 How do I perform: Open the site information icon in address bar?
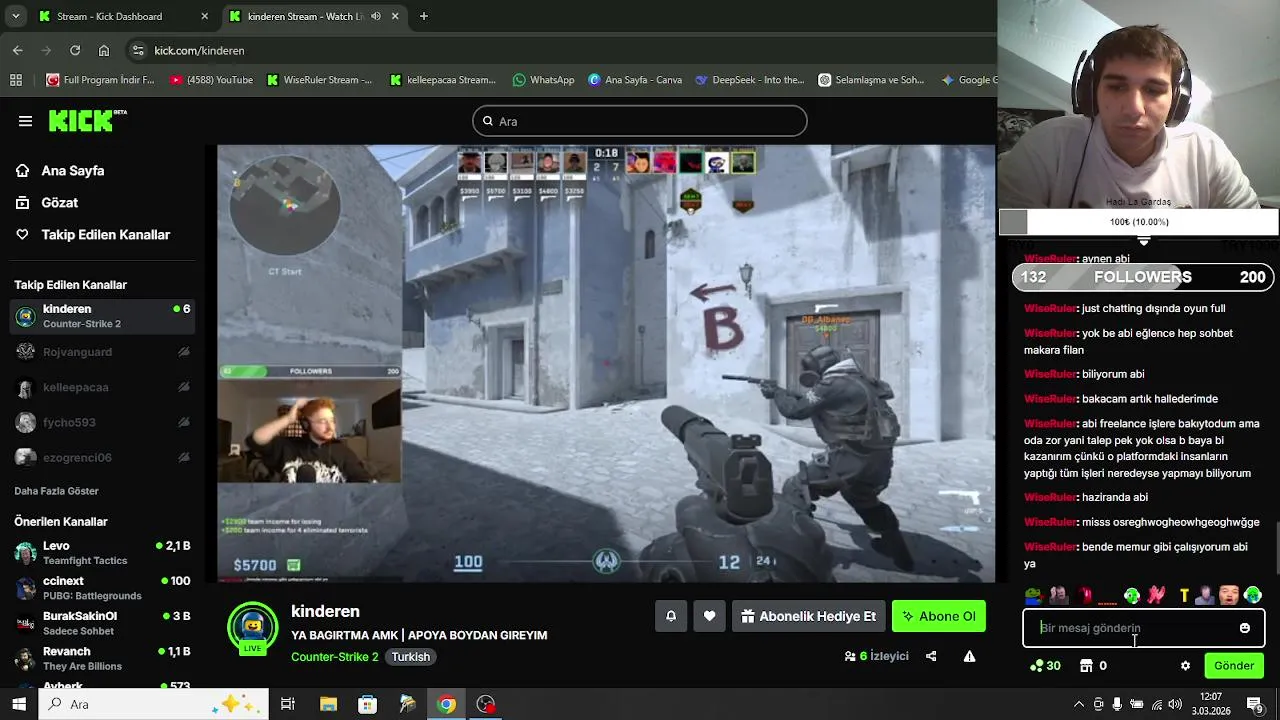tap(138, 50)
